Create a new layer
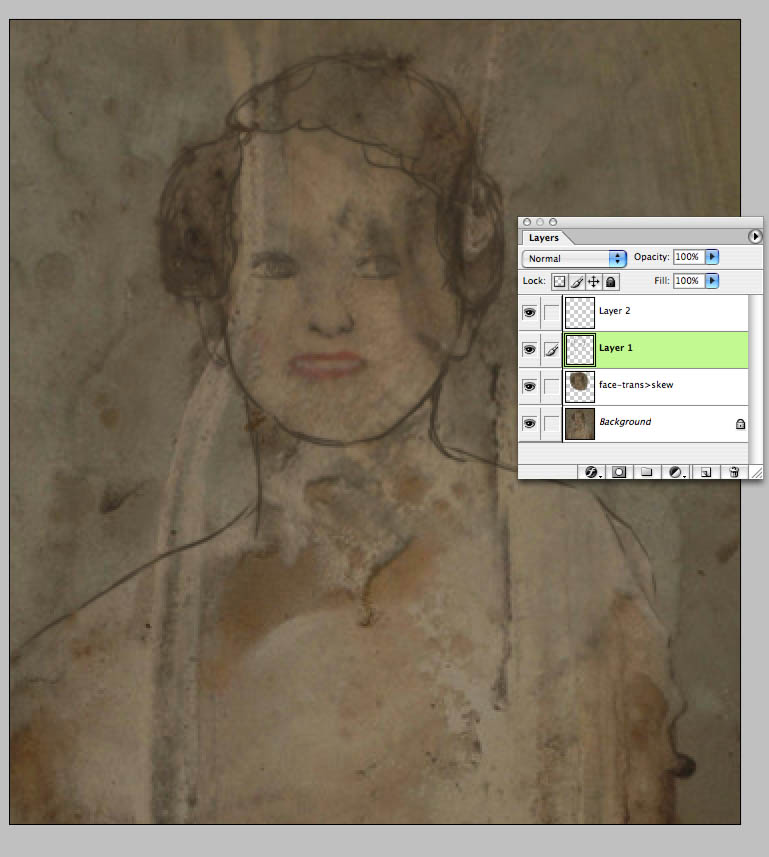This screenshot has width=769, height=857. 706,472
